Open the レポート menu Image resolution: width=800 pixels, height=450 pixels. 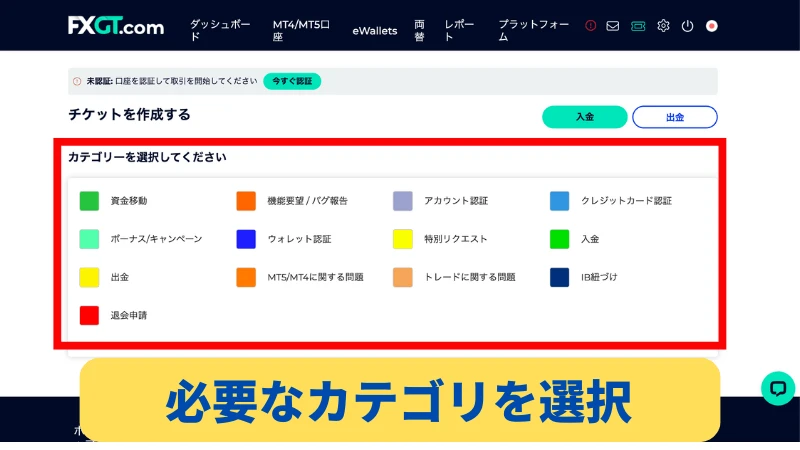pos(459,30)
